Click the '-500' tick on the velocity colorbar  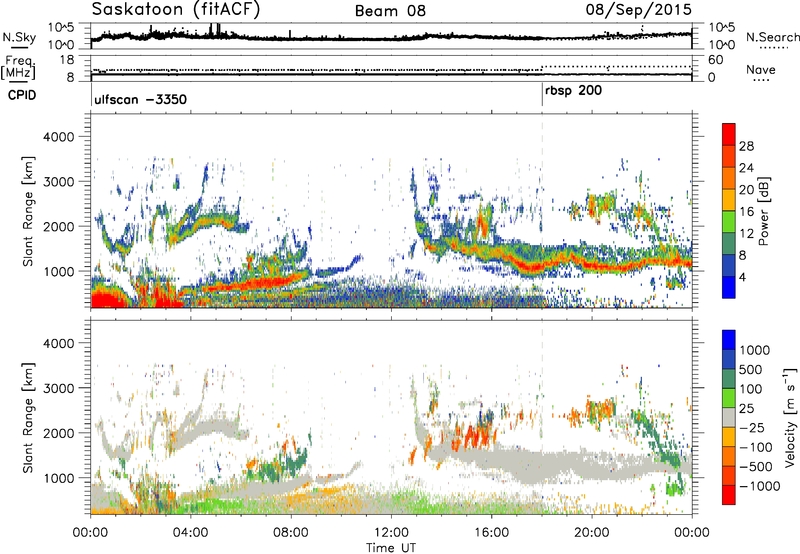(756, 466)
